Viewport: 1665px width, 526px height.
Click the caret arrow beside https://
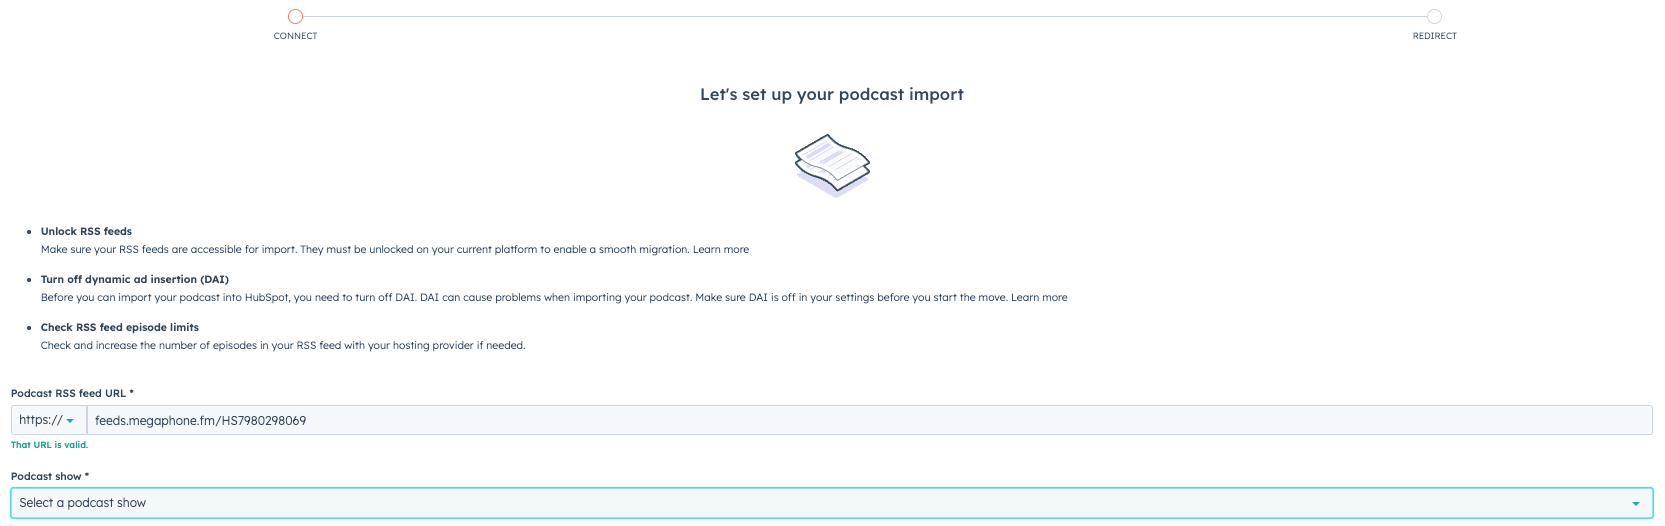[x=70, y=421]
